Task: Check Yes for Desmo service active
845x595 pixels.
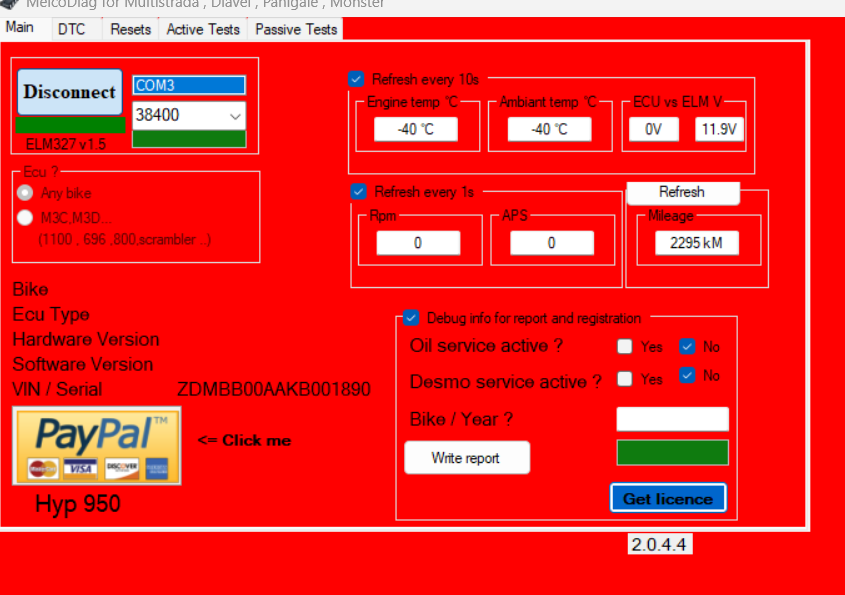Action: [x=625, y=379]
